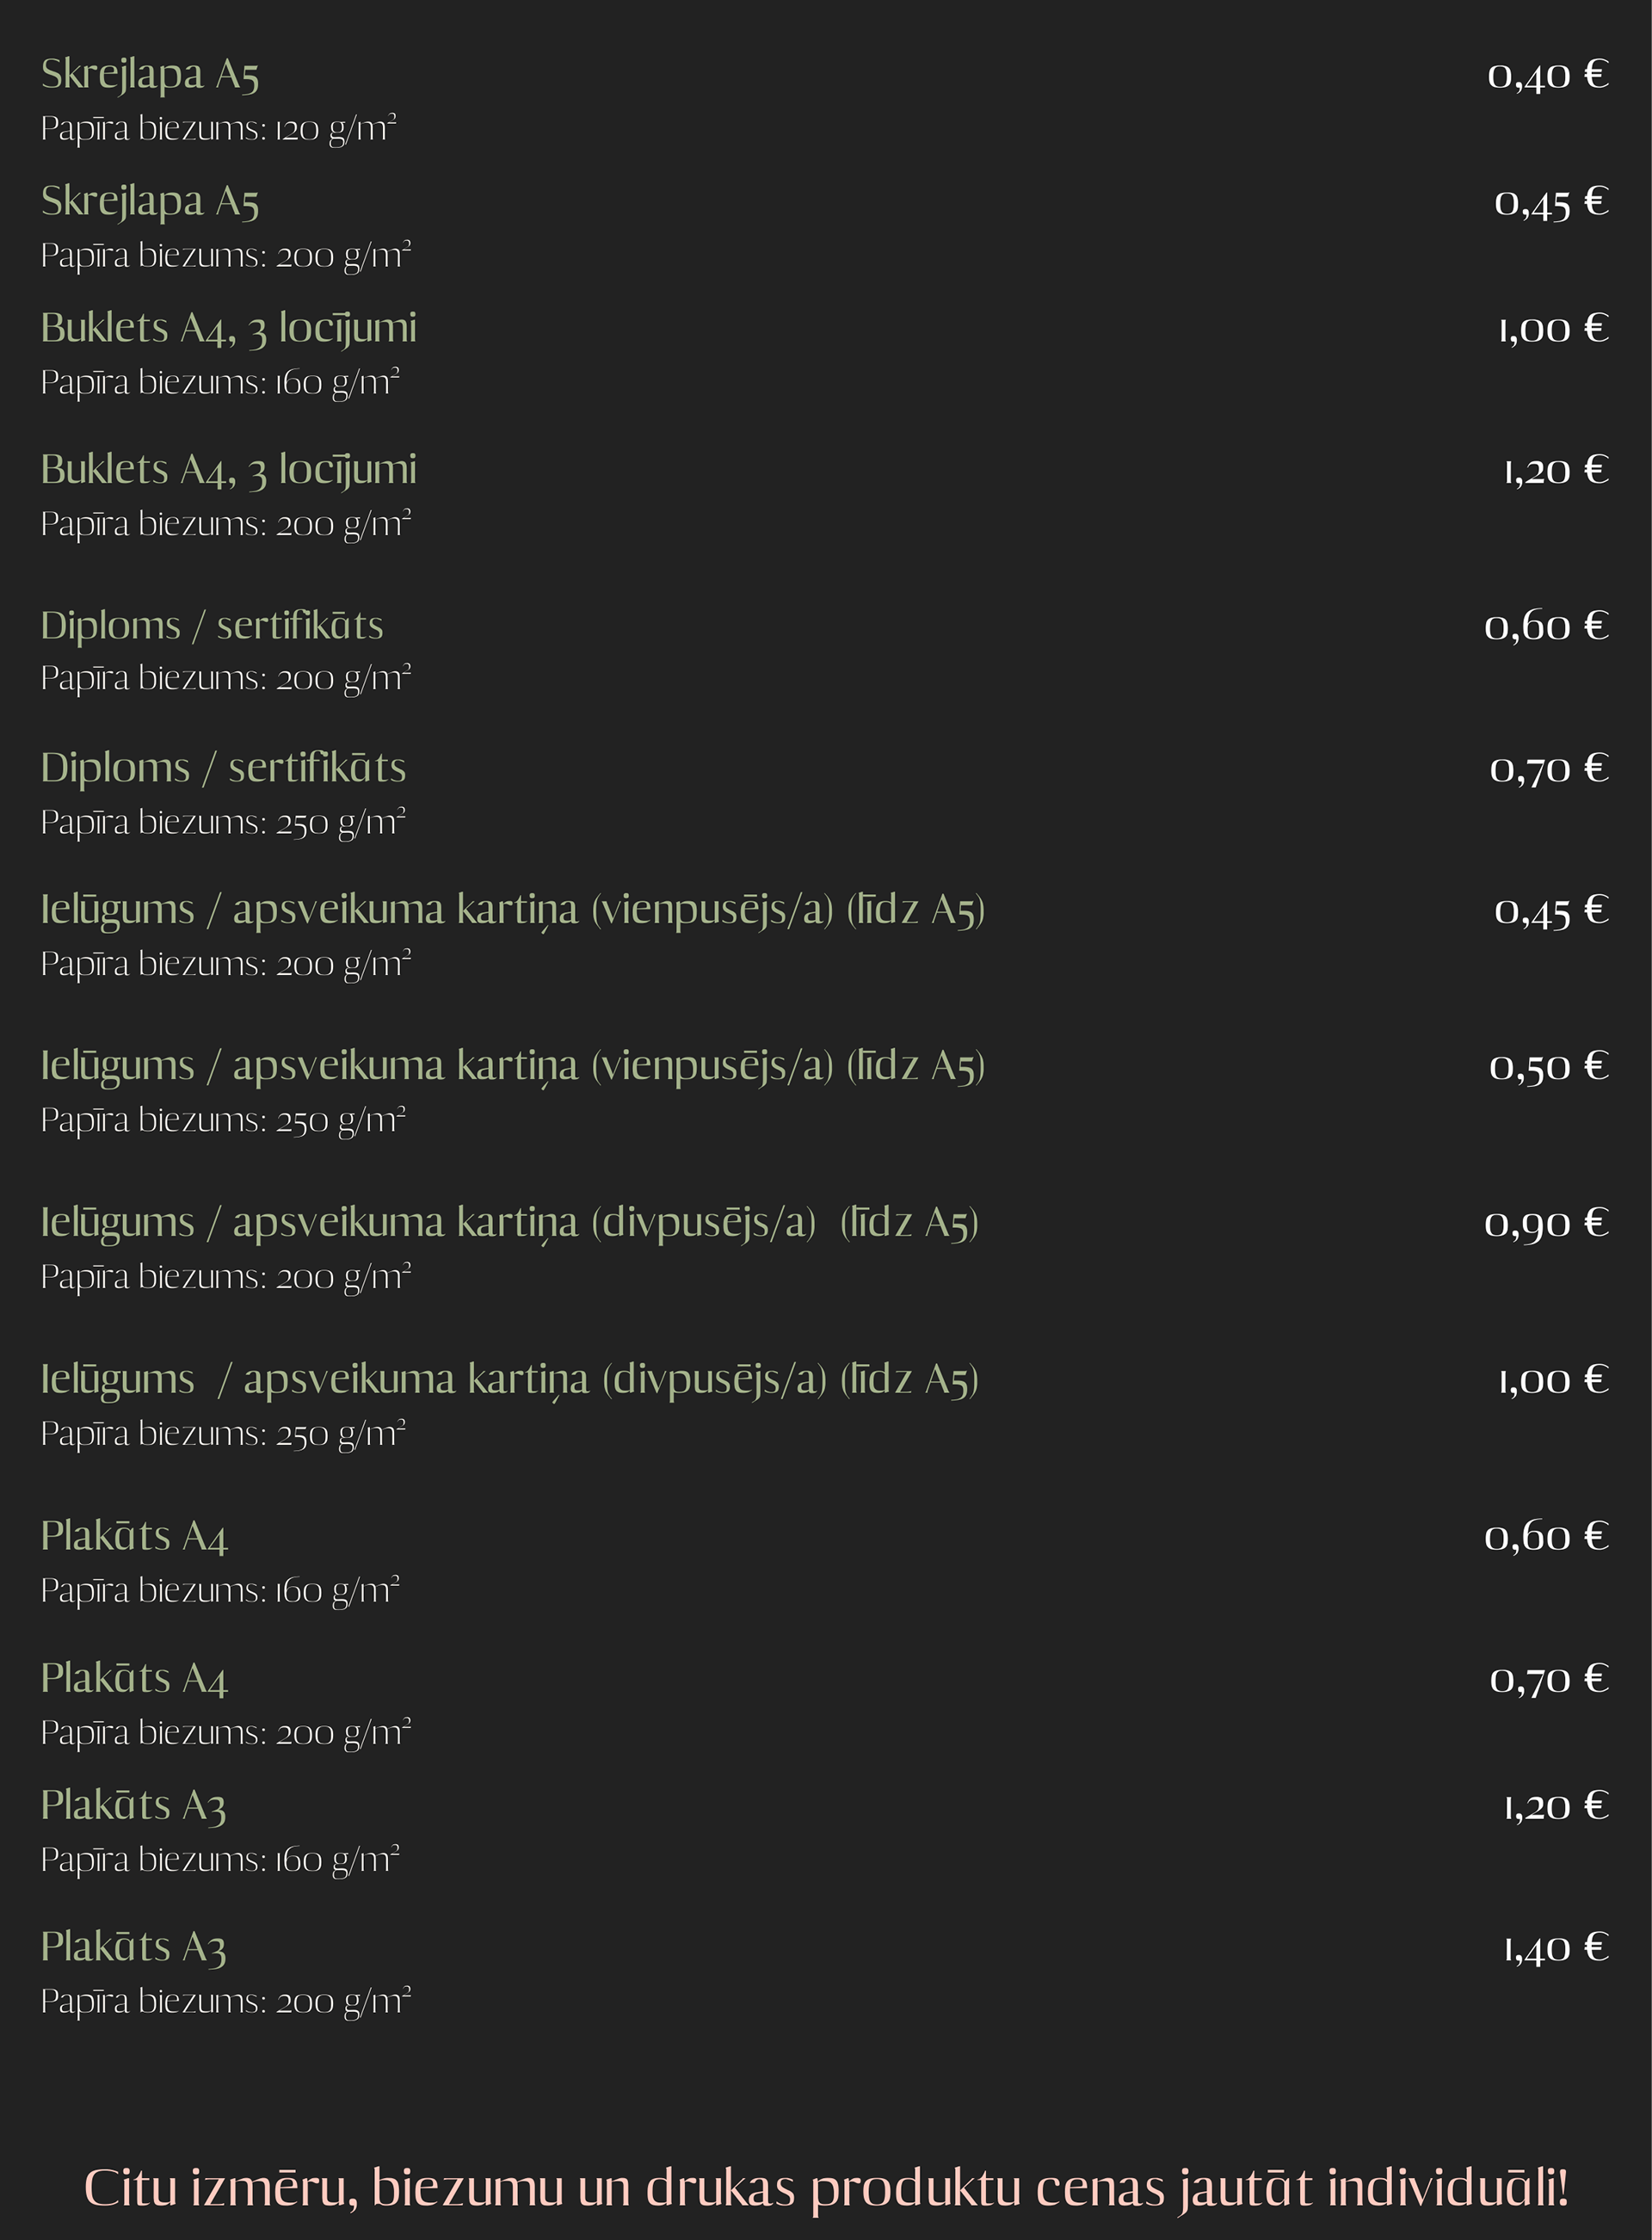Viewport: 1652px width, 2240px height.
Task: Click the price for Diploms 200 g/m²
Action: (x=1546, y=626)
